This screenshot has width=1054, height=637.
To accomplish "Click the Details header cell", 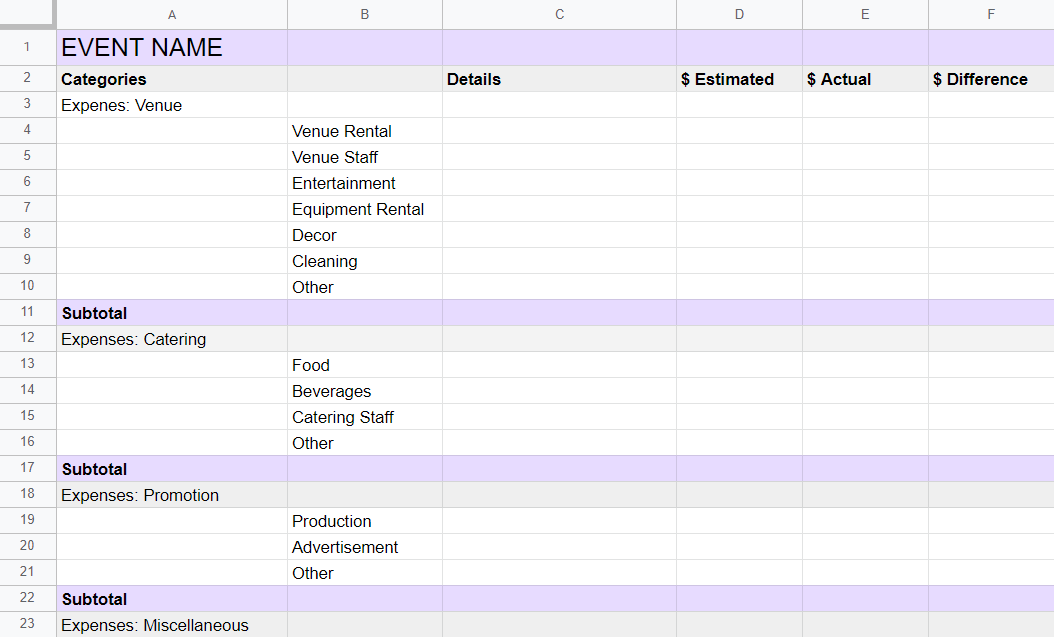I will tap(559, 79).
